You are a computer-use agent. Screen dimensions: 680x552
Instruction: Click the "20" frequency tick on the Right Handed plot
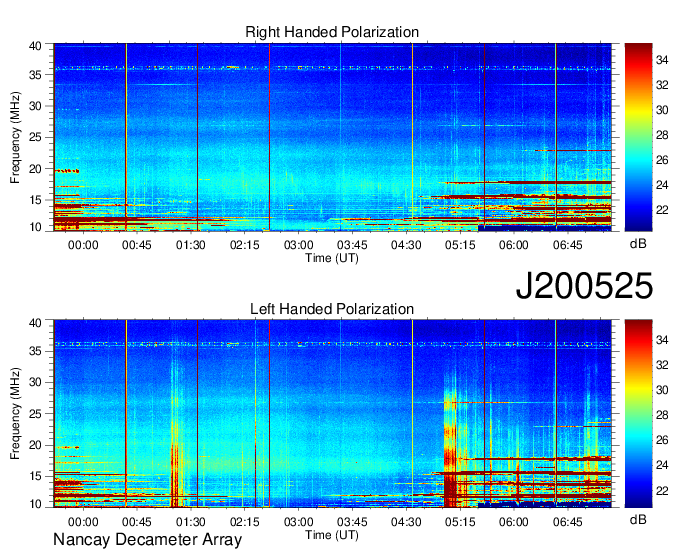pos(35,169)
